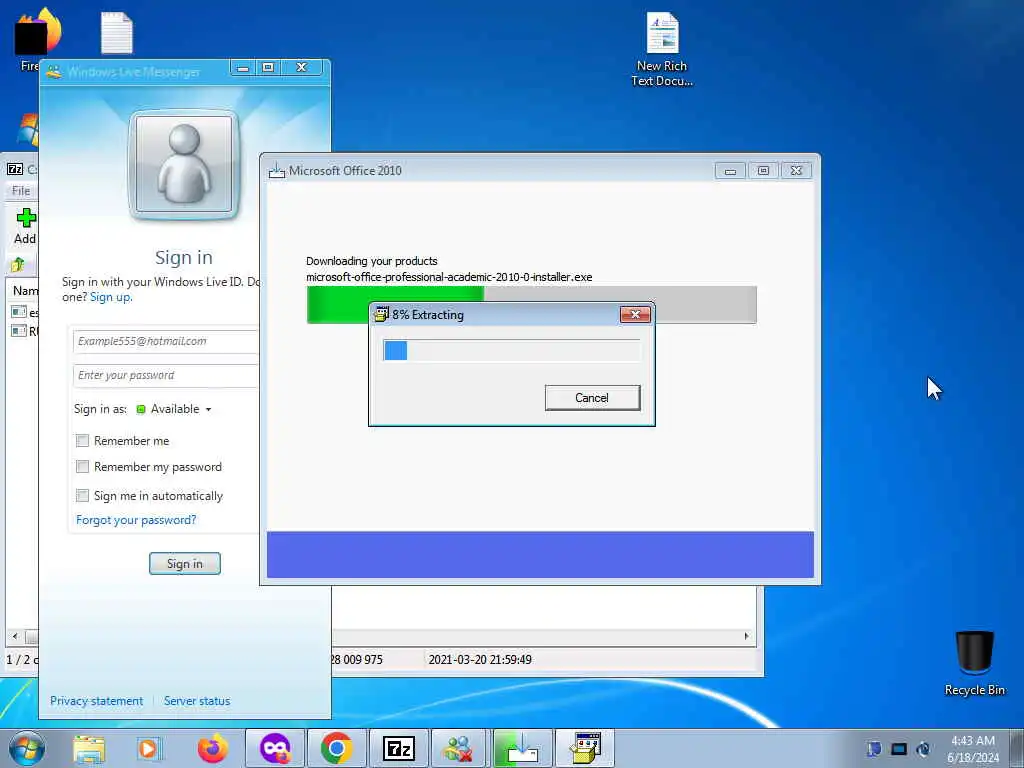Cancel the extraction dialog

tap(592, 398)
